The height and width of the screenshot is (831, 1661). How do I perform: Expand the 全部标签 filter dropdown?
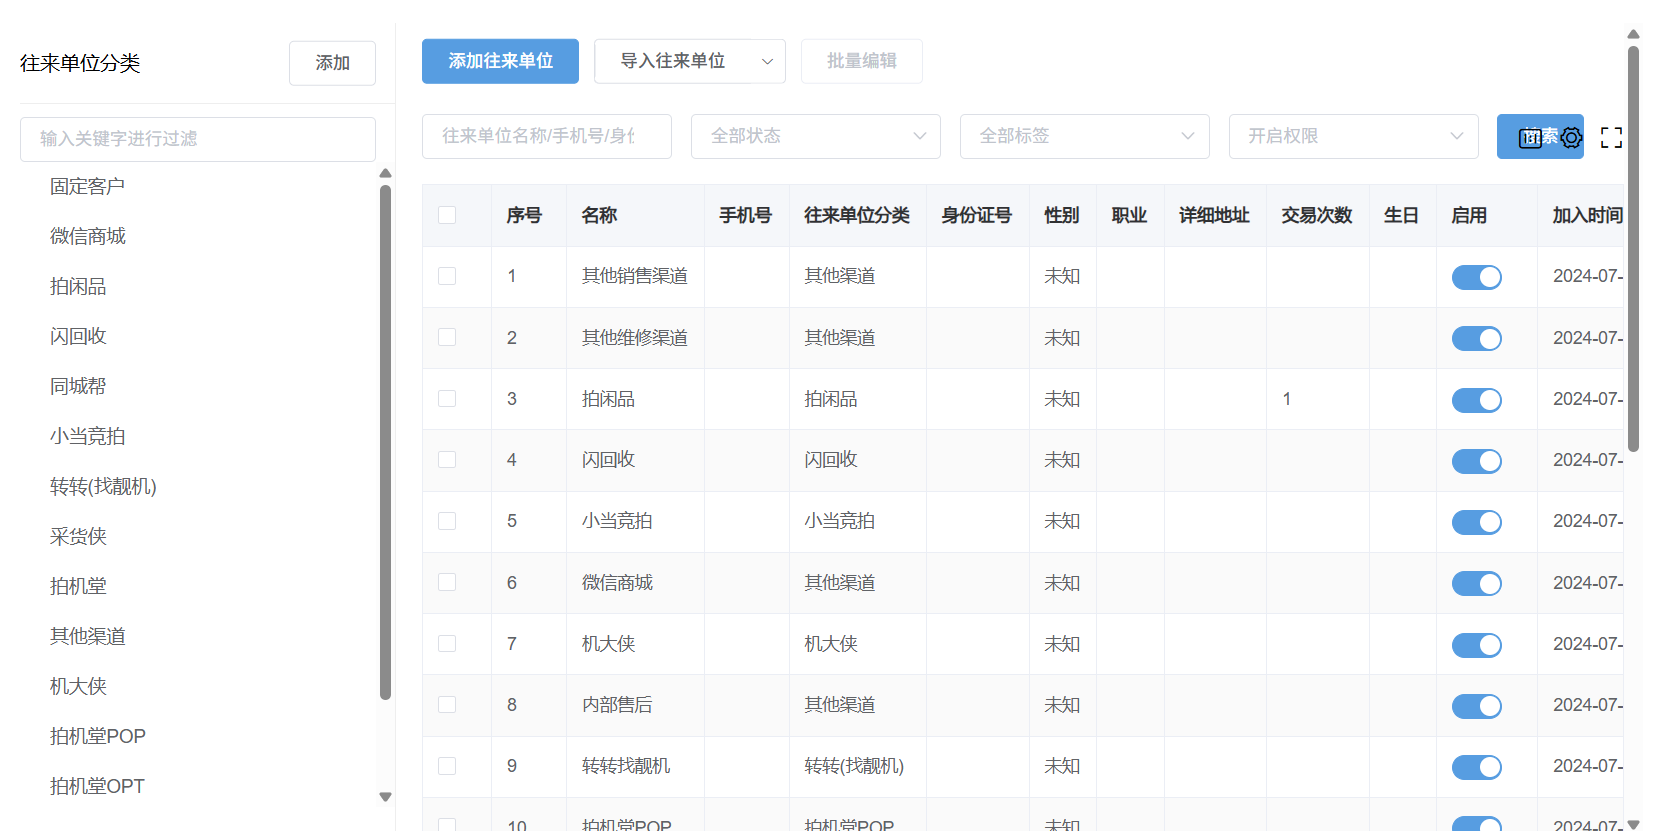[x=1084, y=136]
